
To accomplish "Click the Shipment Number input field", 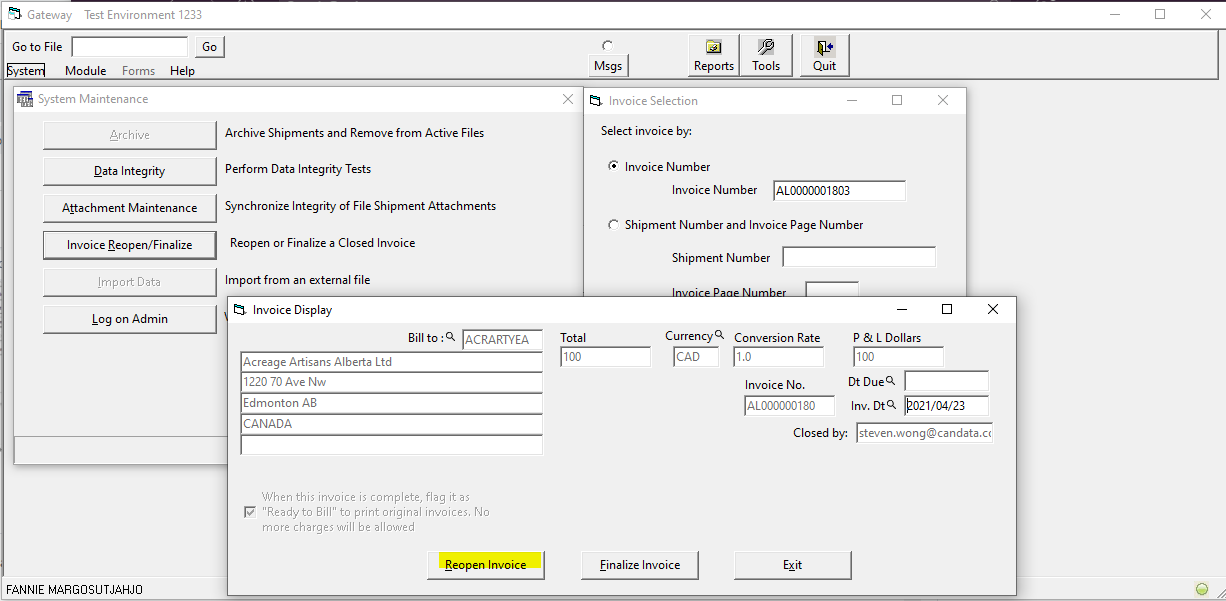I will [x=859, y=257].
